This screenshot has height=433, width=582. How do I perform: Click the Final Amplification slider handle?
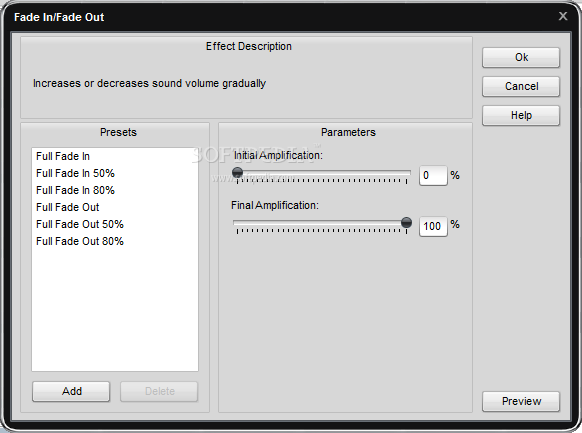pyautogui.click(x=406, y=222)
